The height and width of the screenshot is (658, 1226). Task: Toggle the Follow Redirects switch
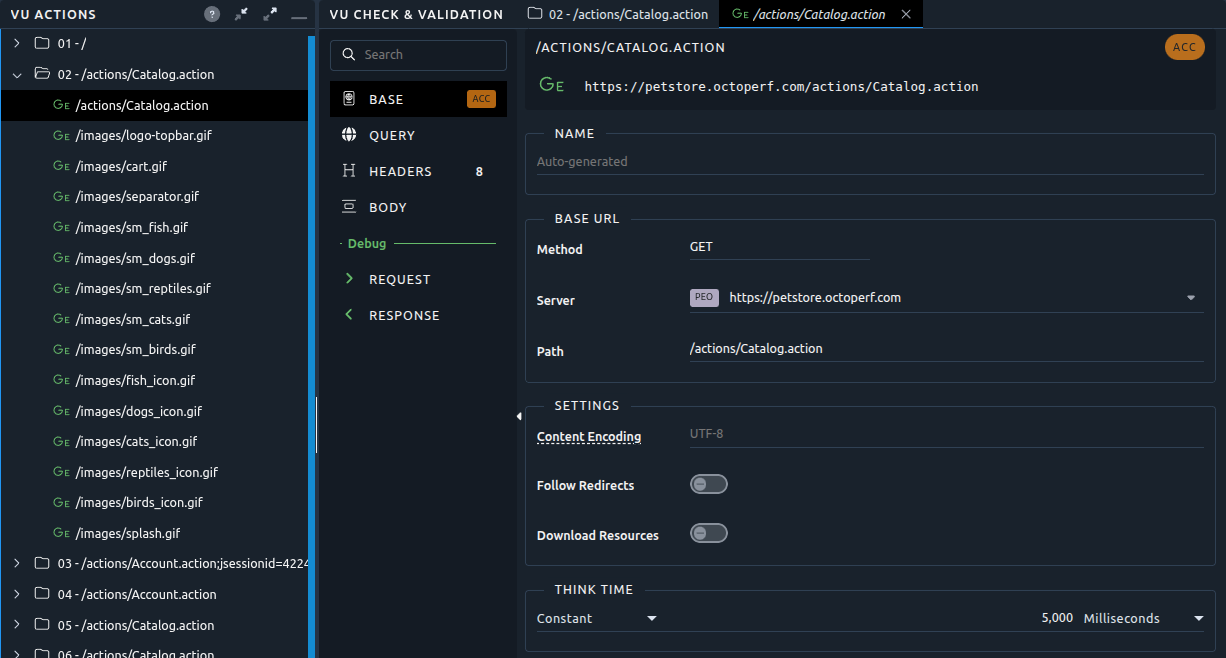click(x=709, y=484)
